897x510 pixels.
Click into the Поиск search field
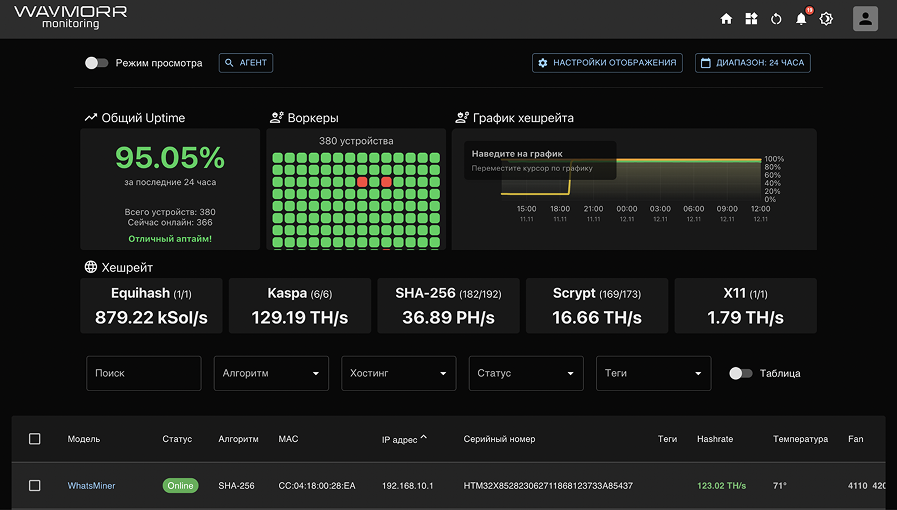[144, 373]
